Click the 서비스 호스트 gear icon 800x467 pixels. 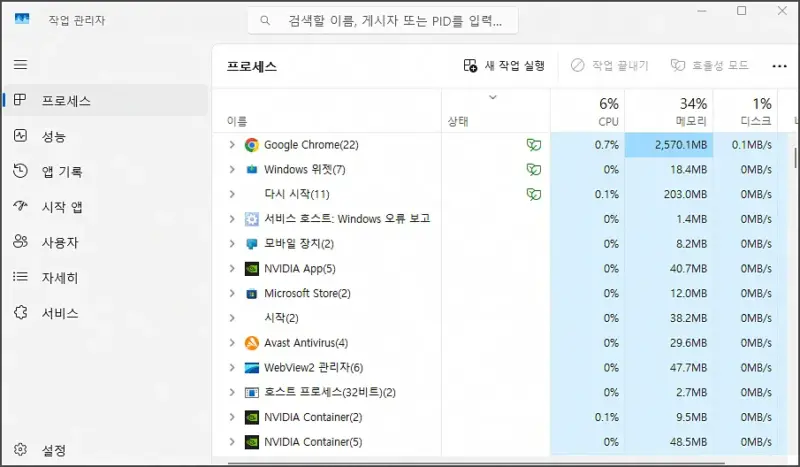252,219
